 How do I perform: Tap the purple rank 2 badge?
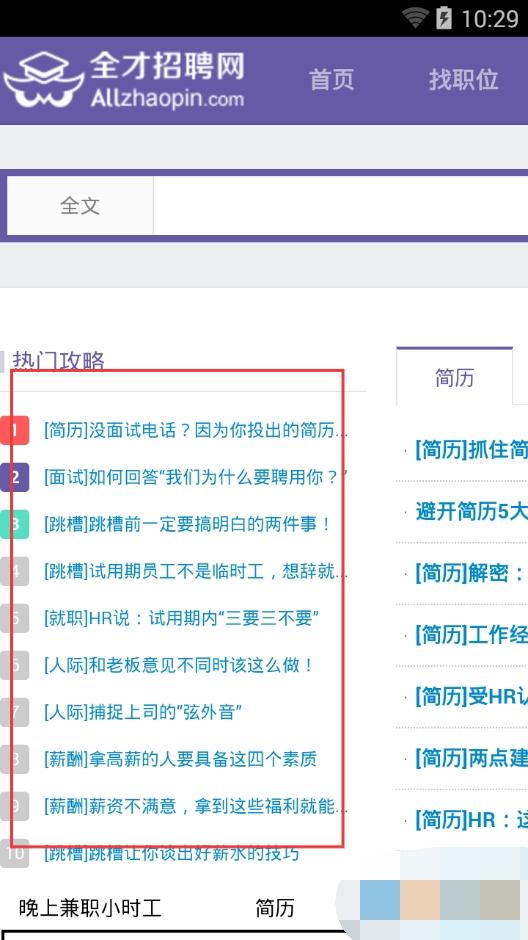14,477
